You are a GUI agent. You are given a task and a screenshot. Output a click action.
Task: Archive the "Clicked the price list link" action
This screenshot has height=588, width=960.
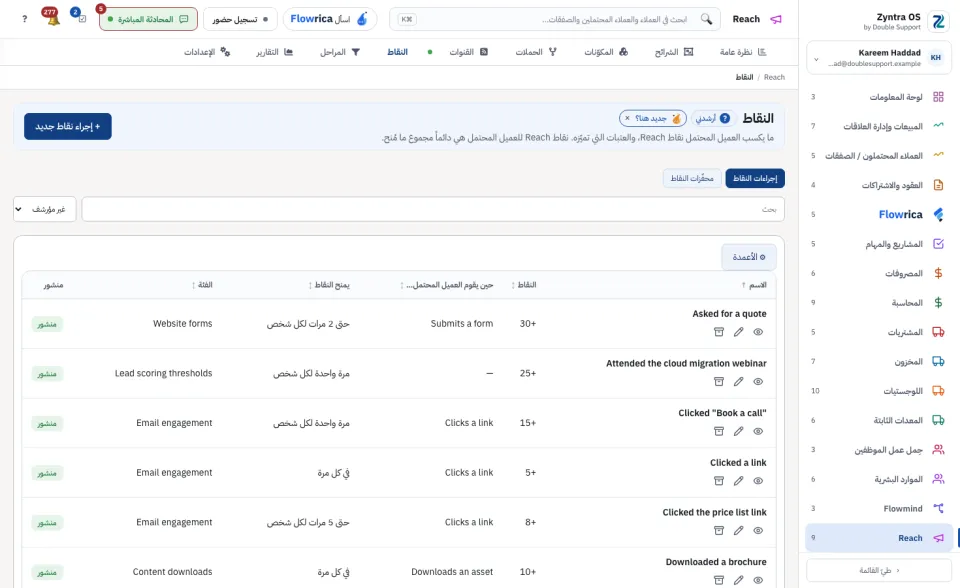tap(719, 530)
